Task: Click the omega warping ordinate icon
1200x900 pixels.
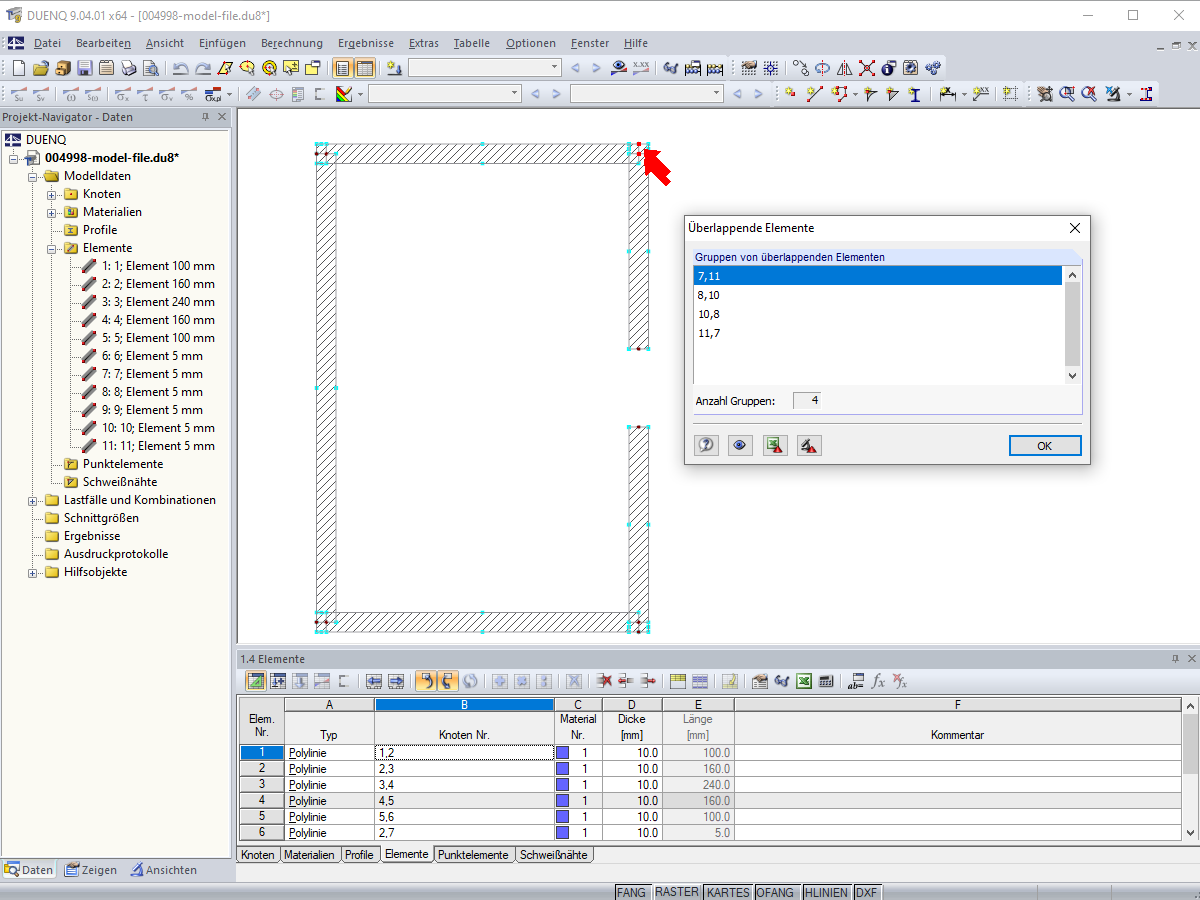Action: coord(70,94)
